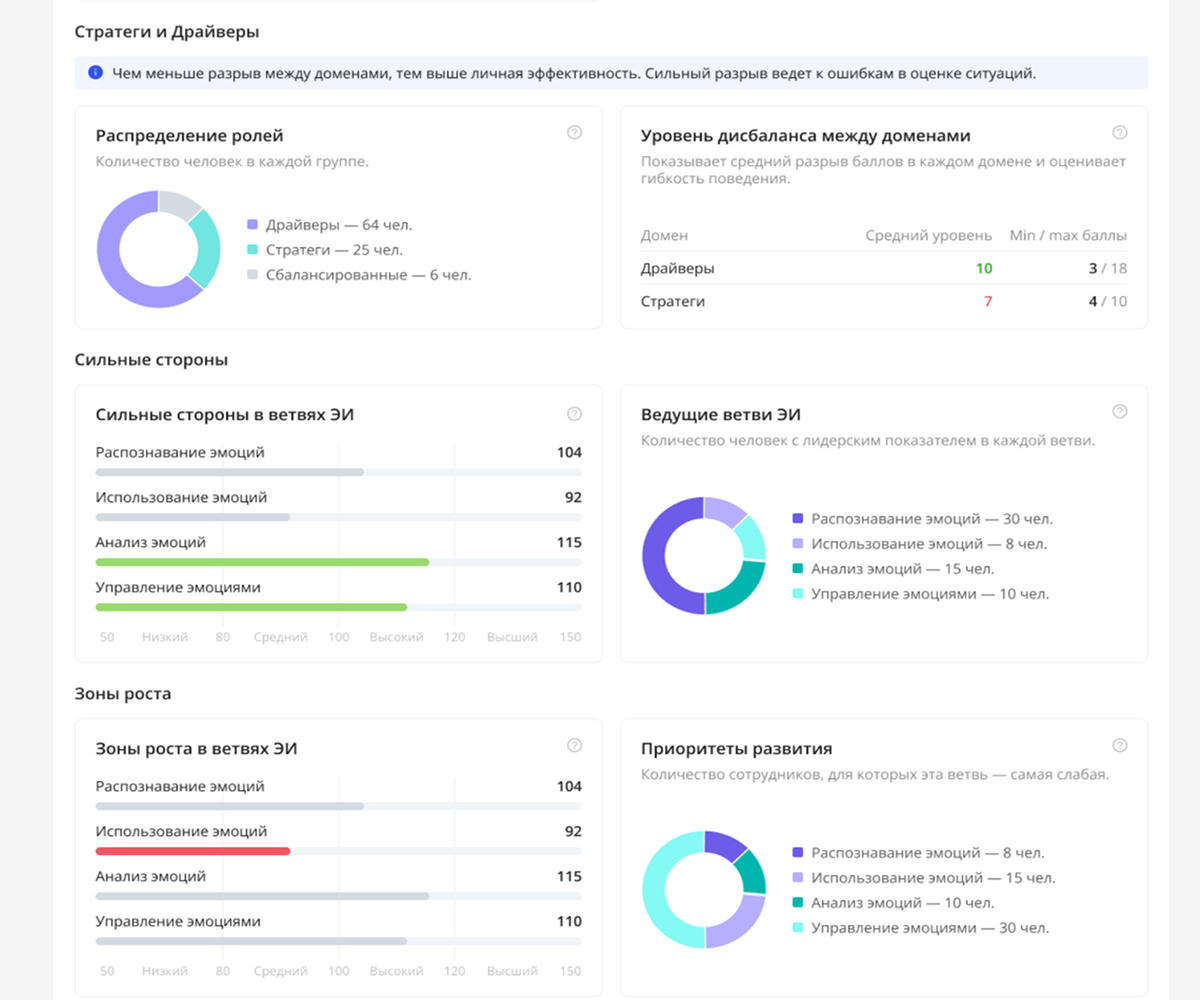This screenshot has width=1200, height=1000.
Task: Click Высокий axis label in Сильные стороны chart
Action: tap(396, 637)
